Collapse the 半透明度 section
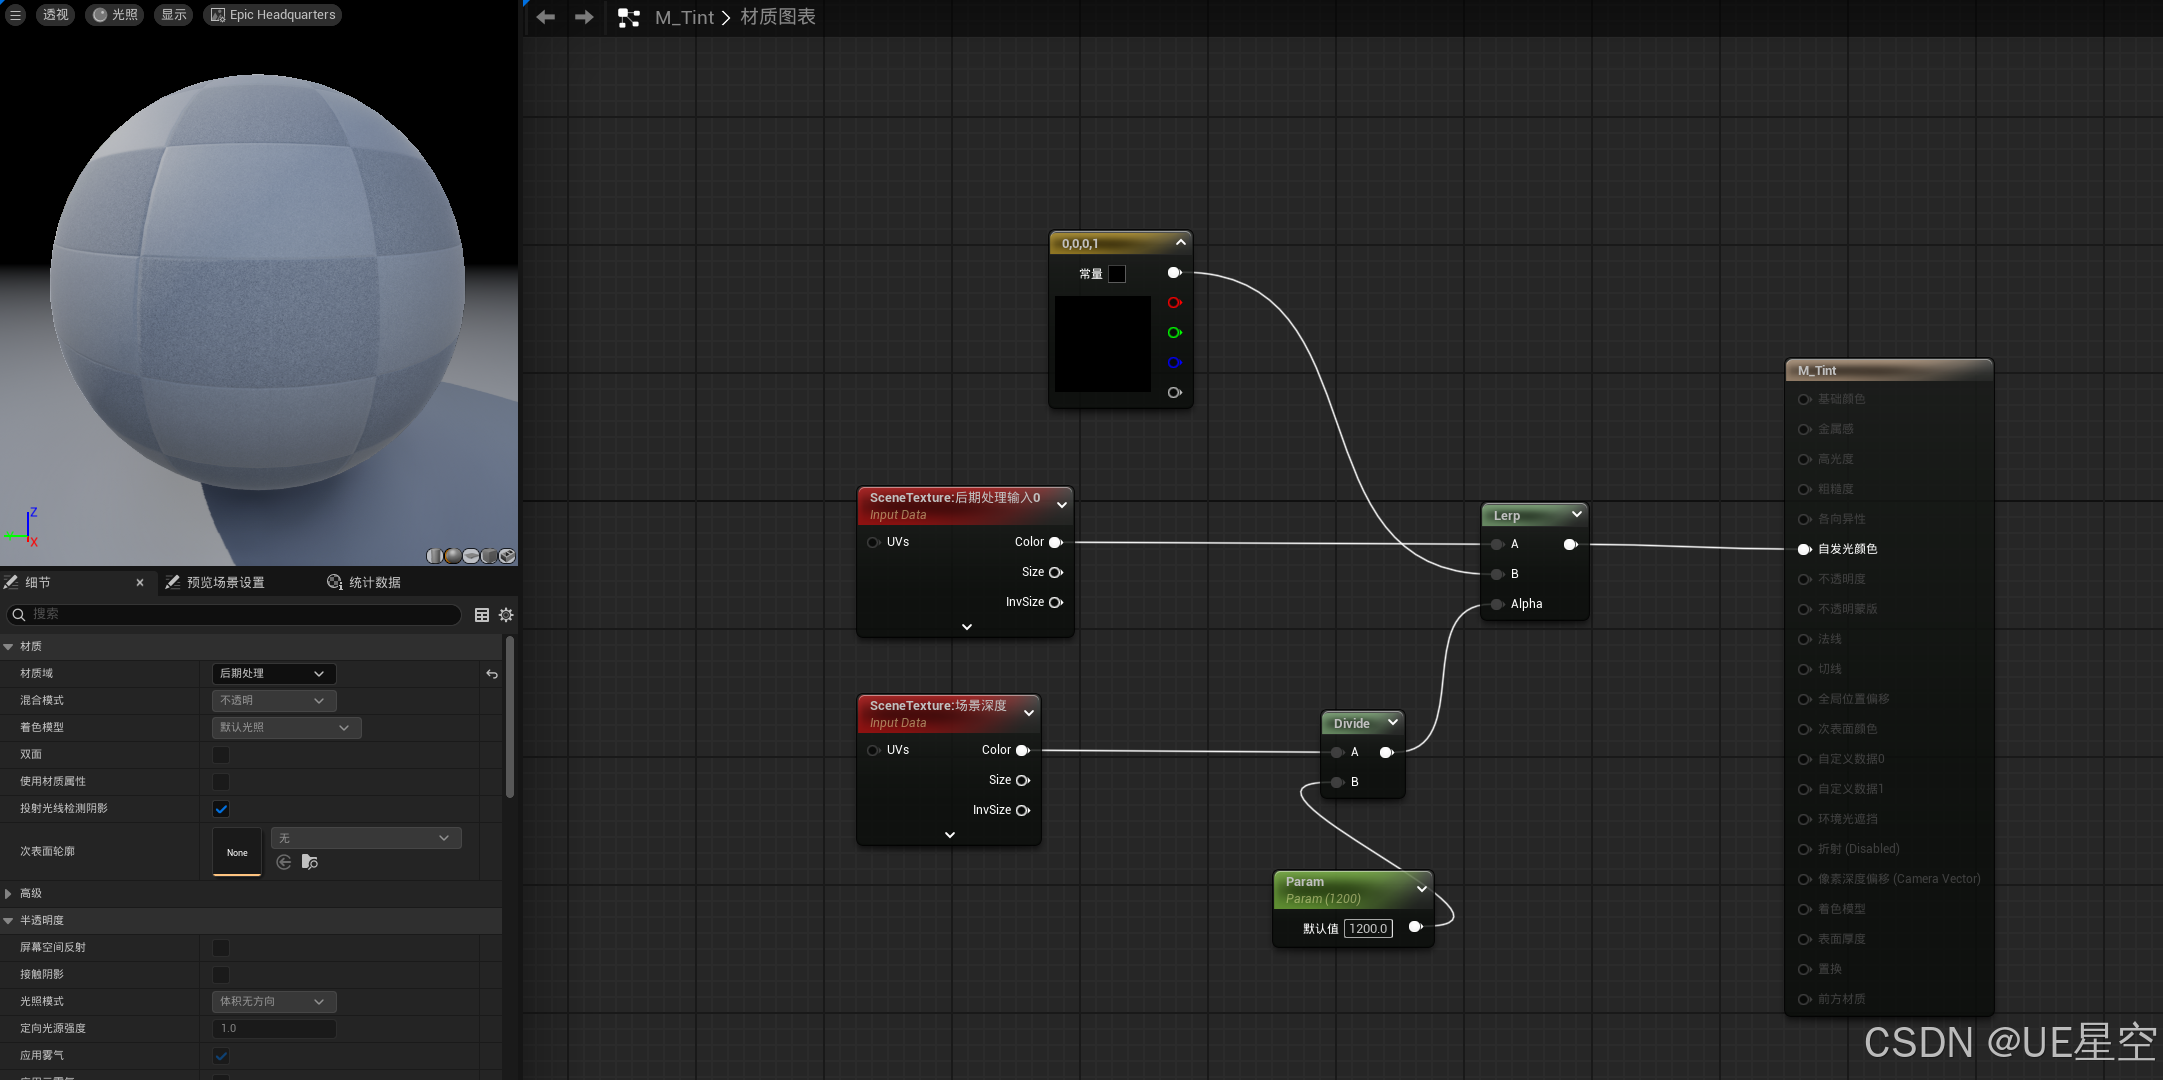 coord(9,921)
